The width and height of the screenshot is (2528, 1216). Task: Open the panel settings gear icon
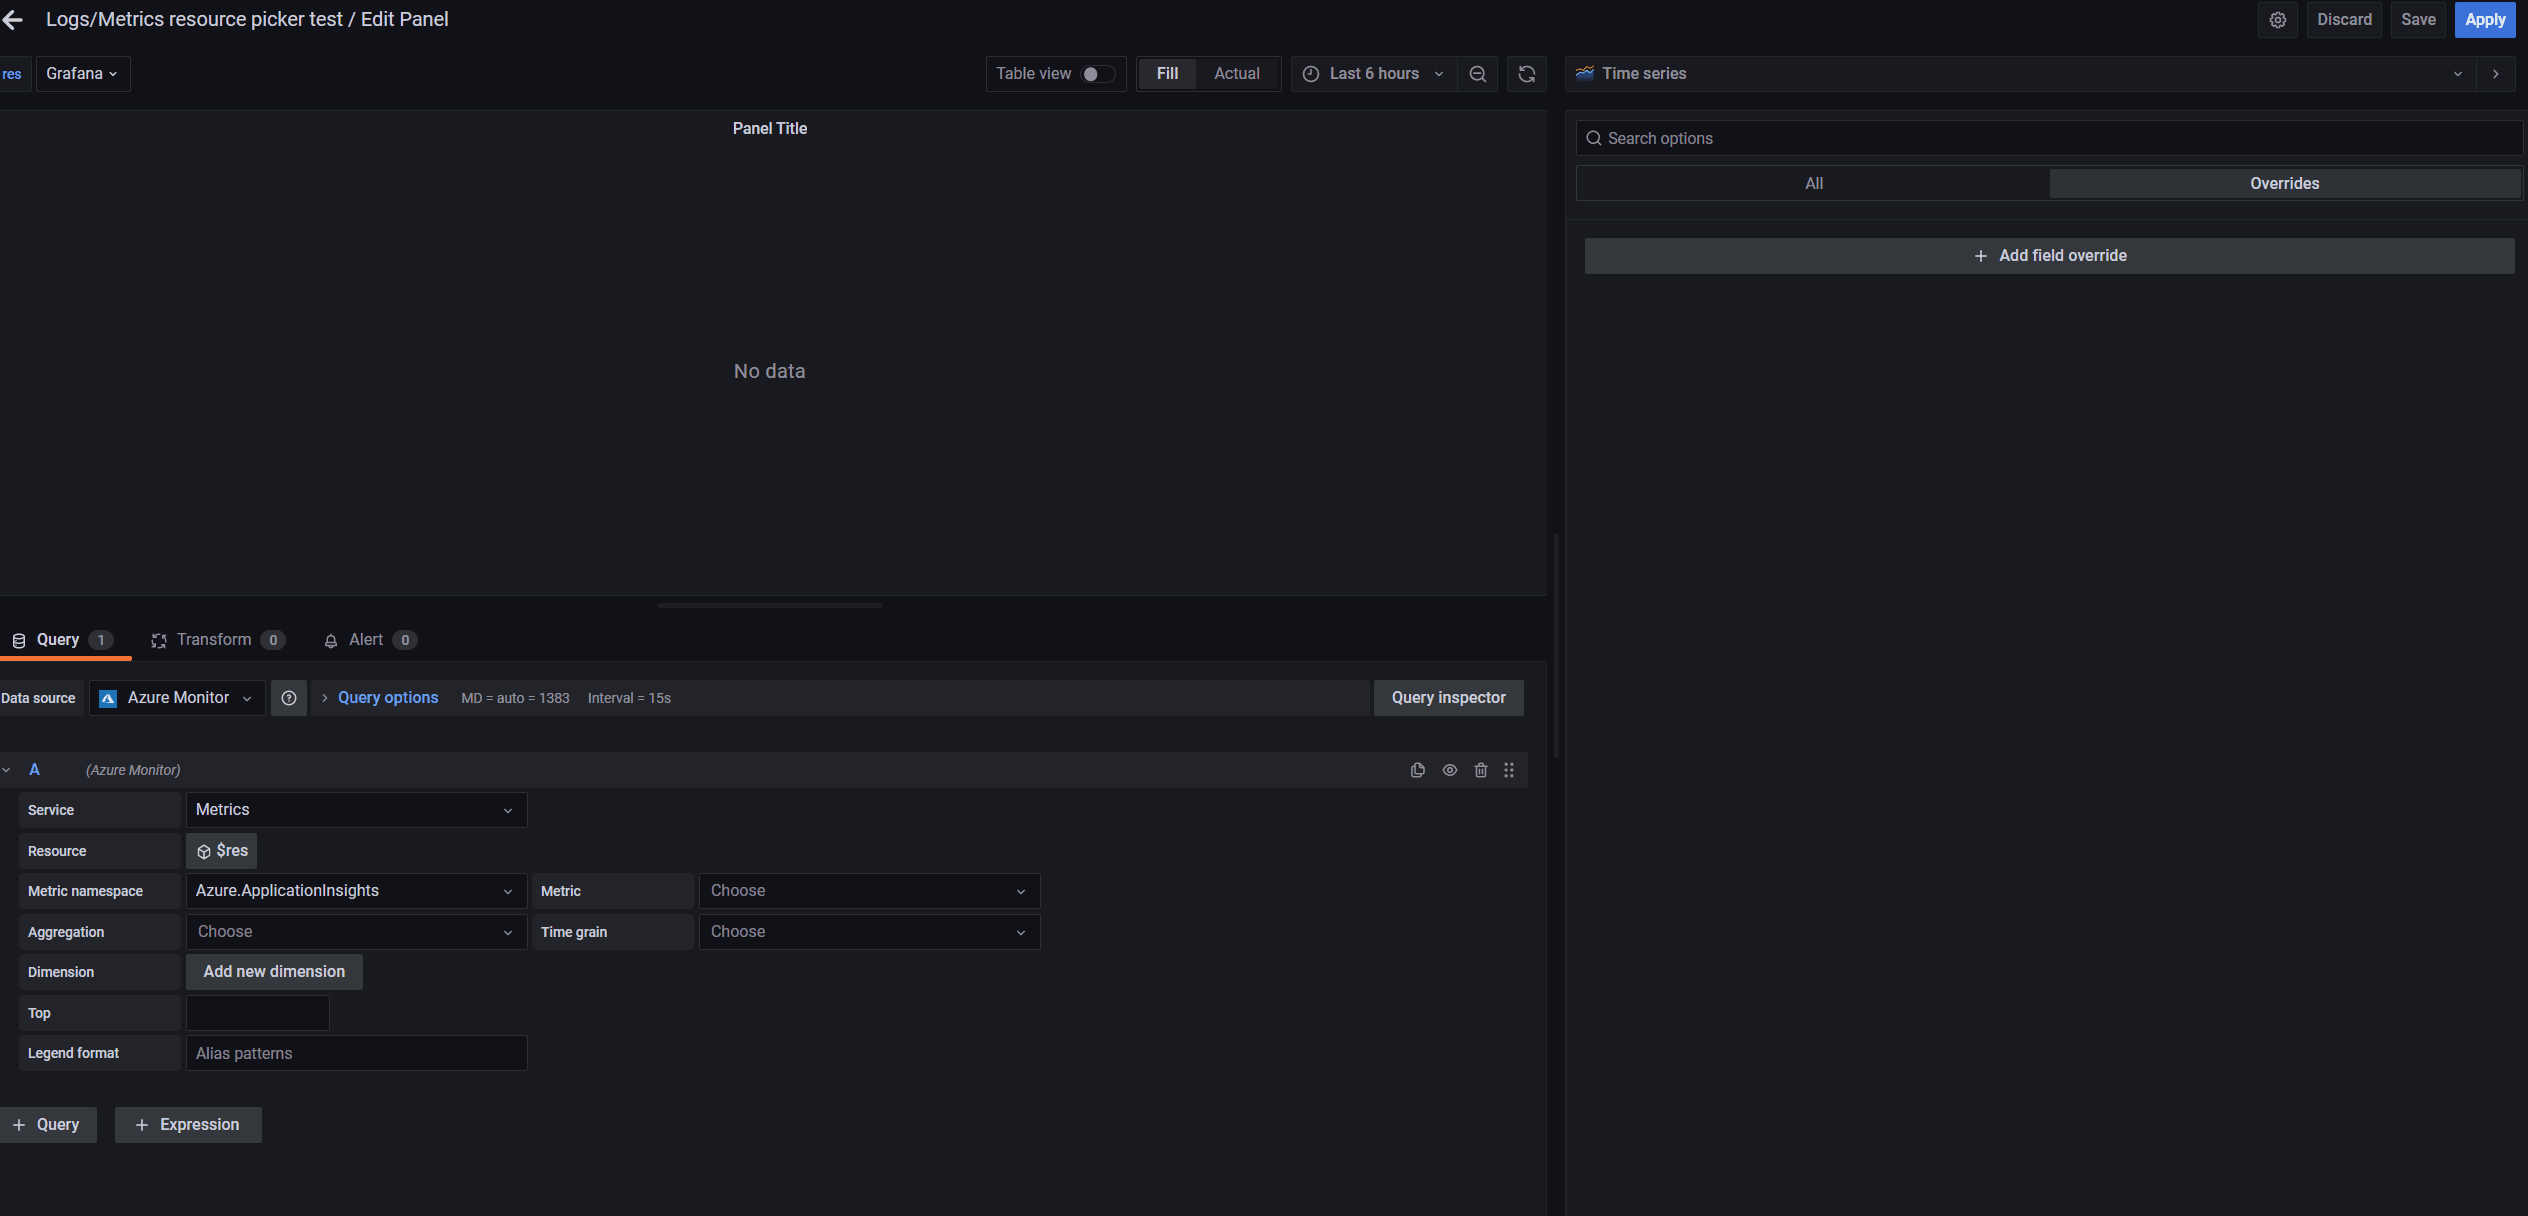pos(2277,19)
